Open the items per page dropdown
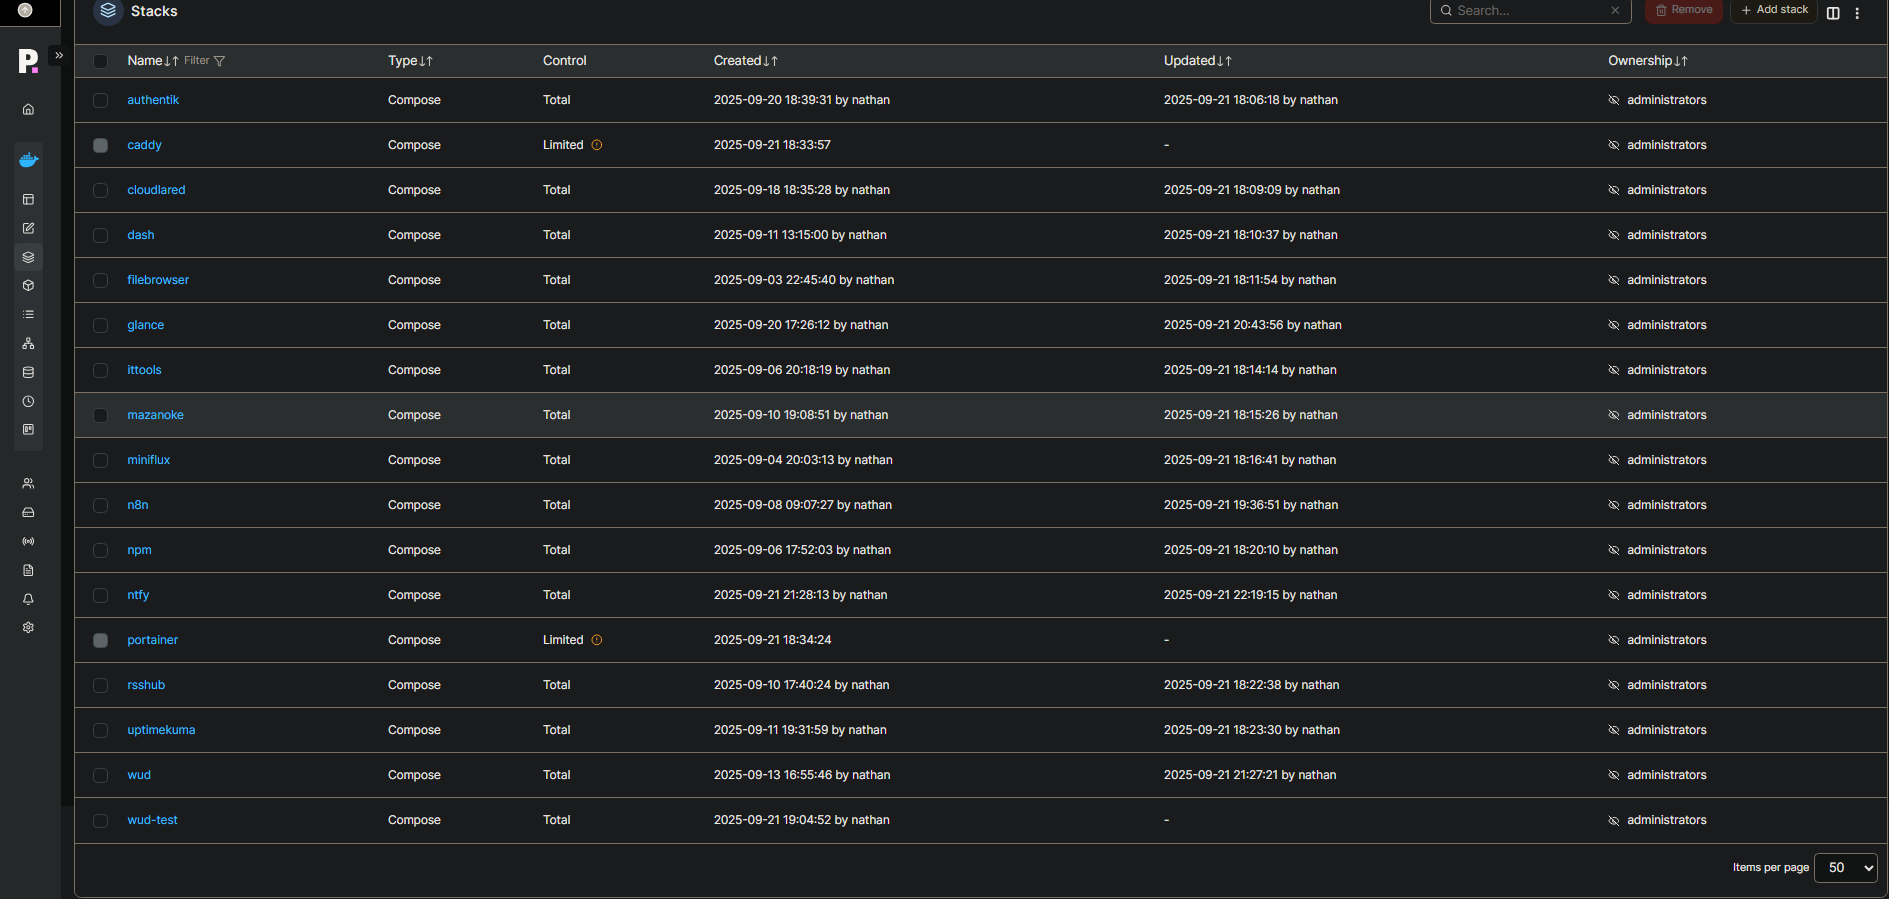The height and width of the screenshot is (899, 1889). (x=1845, y=868)
